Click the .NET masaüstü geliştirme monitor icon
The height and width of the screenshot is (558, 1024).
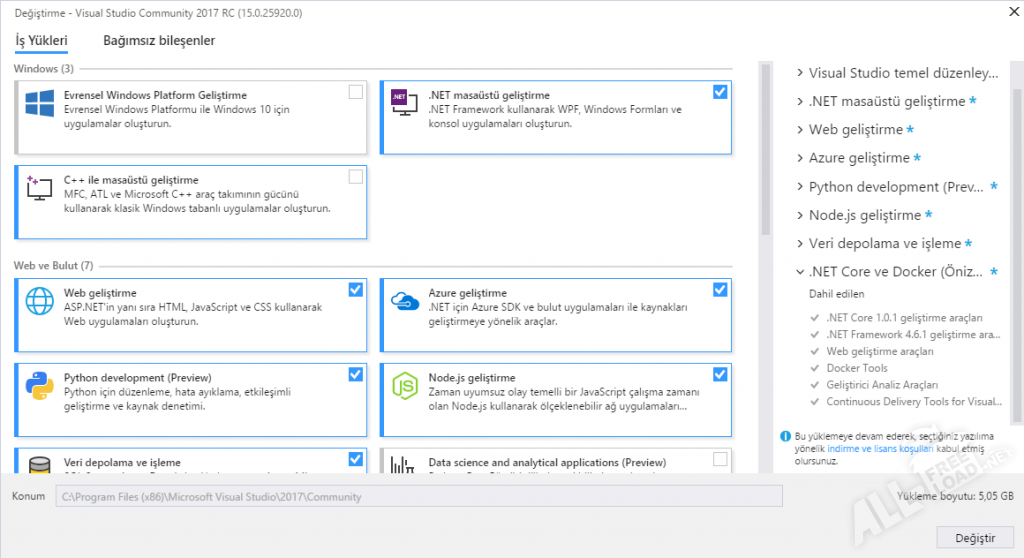click(404, 103)
